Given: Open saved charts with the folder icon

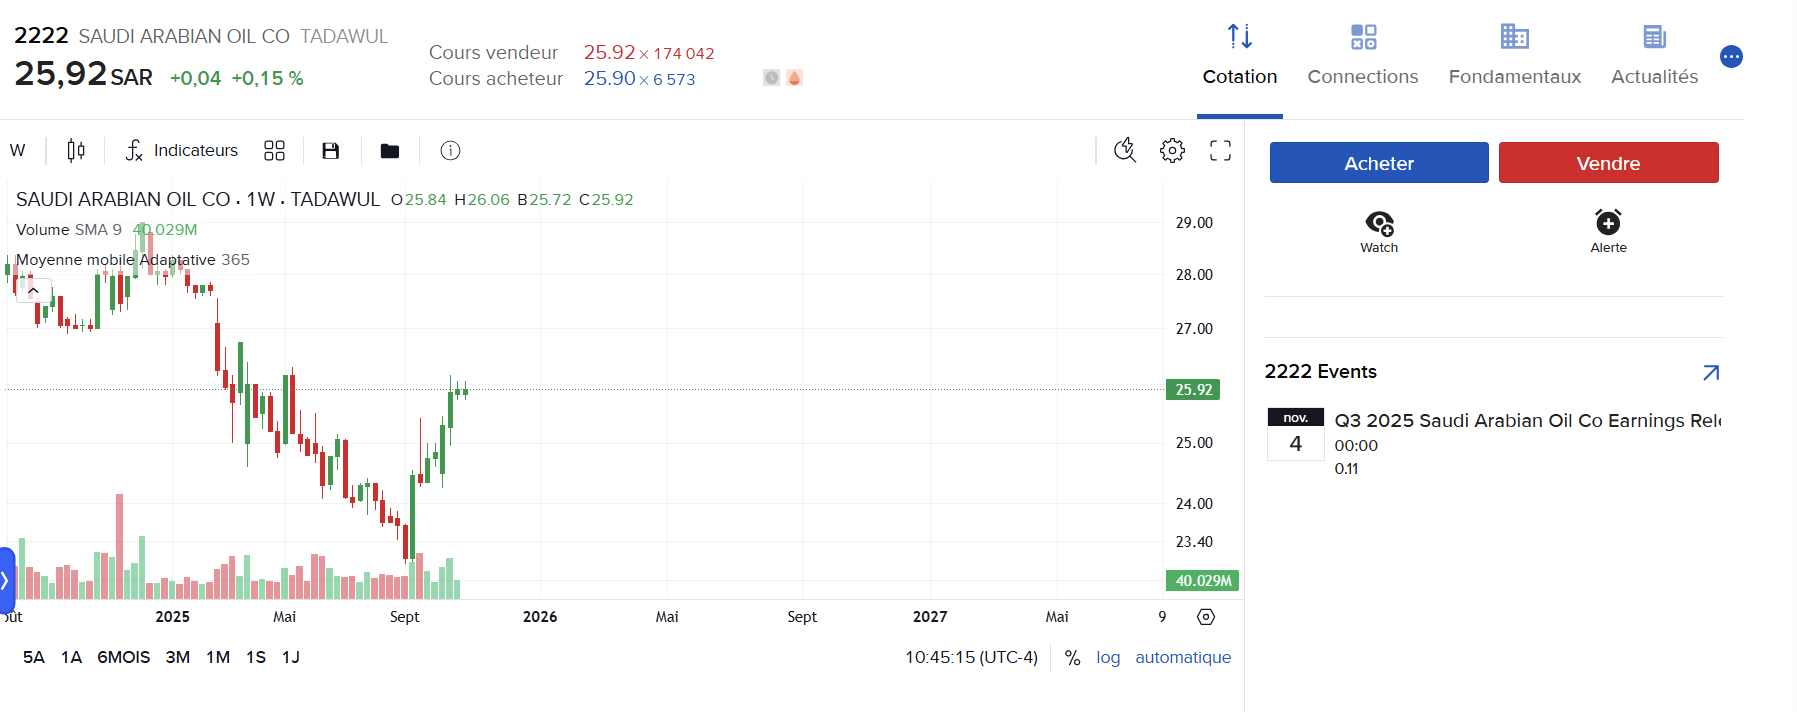Looking at the screenshot, I should [390, 151].
